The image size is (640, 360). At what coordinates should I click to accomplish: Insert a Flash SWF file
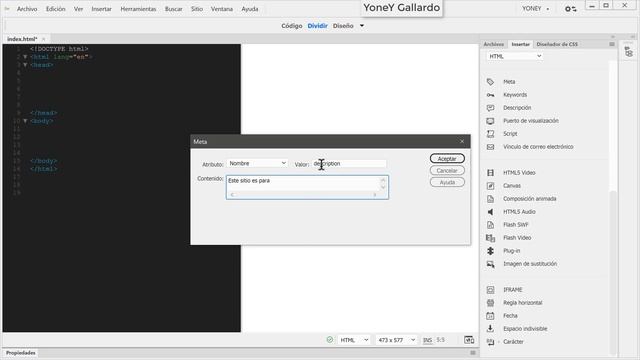point(516,225)
